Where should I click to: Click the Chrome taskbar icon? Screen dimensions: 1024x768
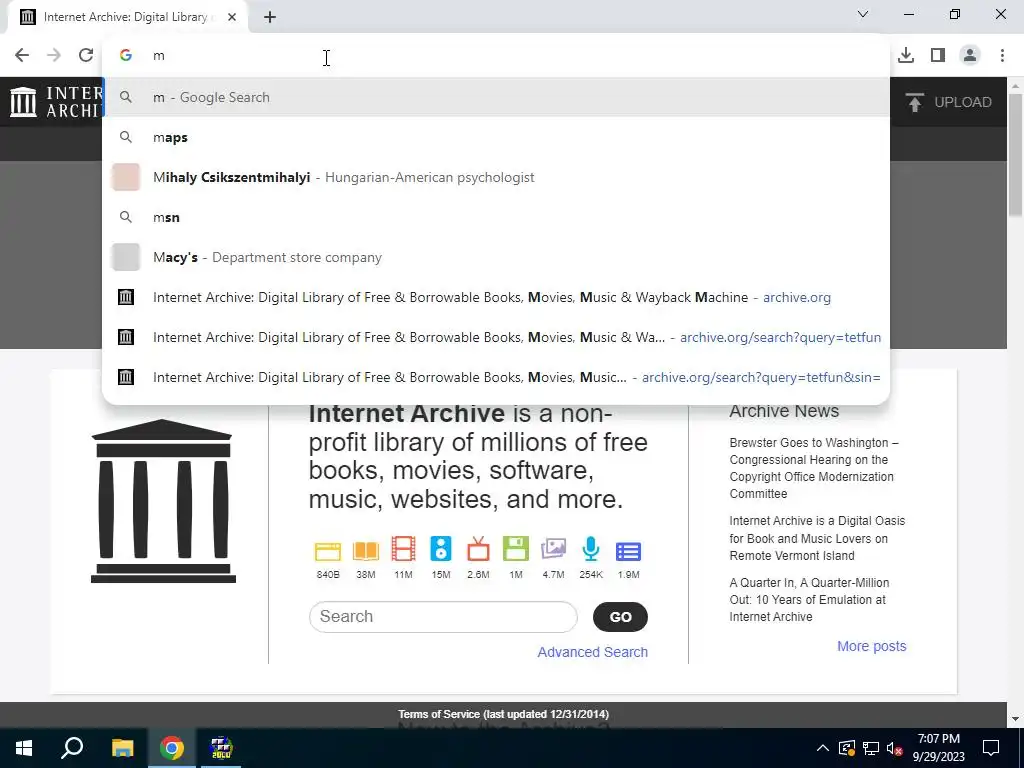172,748
